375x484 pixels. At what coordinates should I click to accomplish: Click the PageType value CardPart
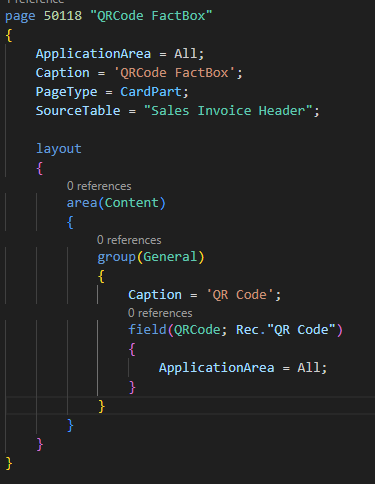click(151, 92)
